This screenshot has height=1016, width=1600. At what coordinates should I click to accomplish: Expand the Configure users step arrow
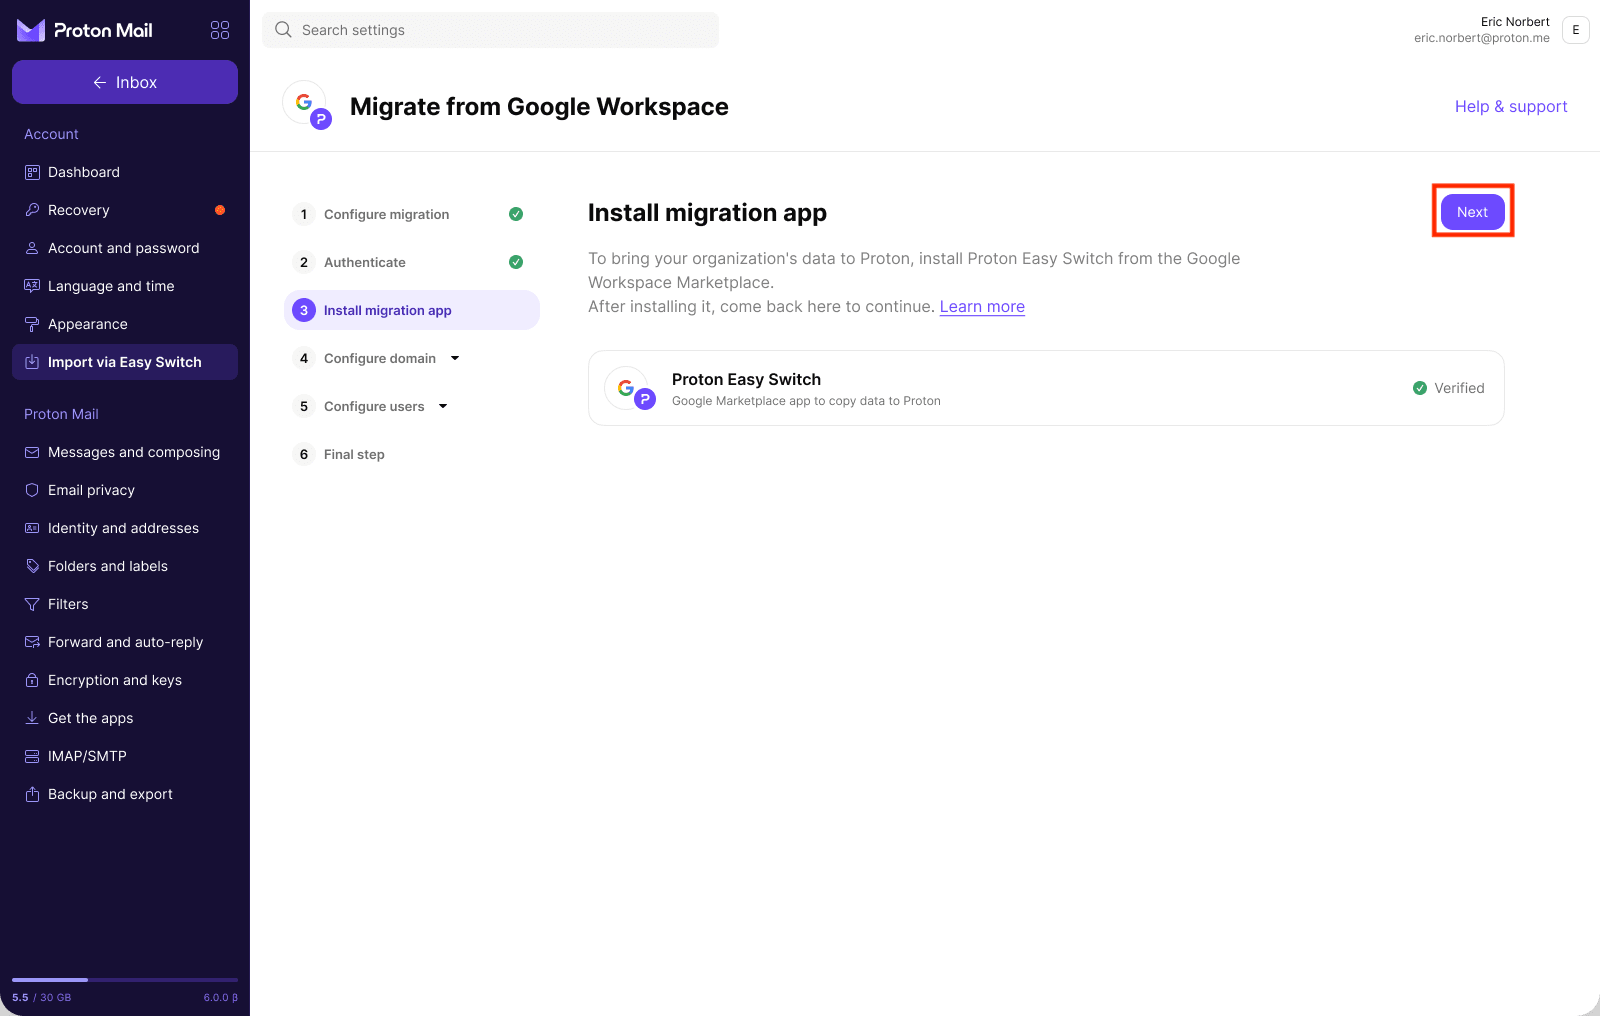click(x=443, y=406)
